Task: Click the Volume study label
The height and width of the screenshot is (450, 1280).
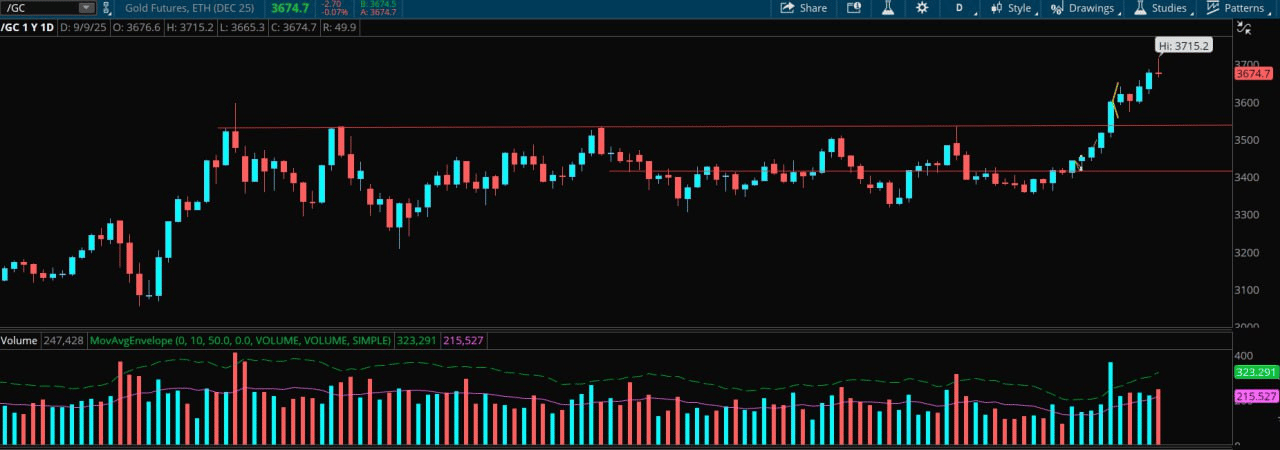Action: 19,341
